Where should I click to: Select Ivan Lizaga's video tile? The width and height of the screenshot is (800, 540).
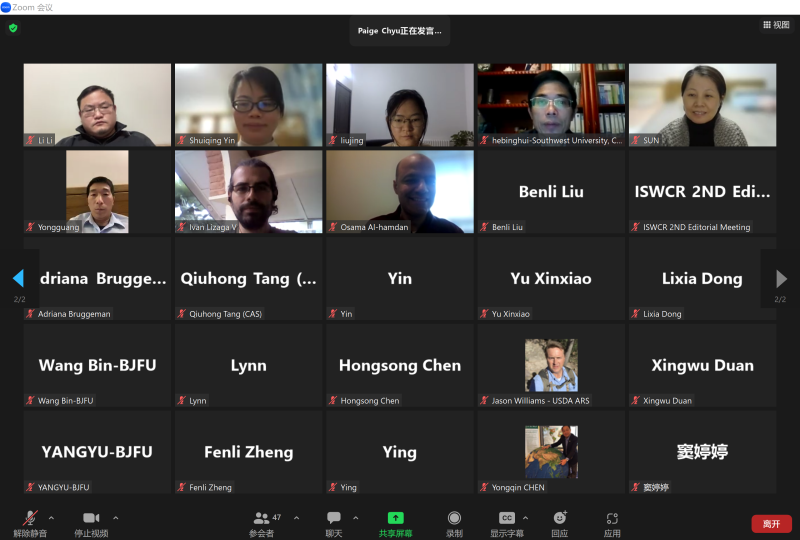pyautogui.click(x=248, y=192)
